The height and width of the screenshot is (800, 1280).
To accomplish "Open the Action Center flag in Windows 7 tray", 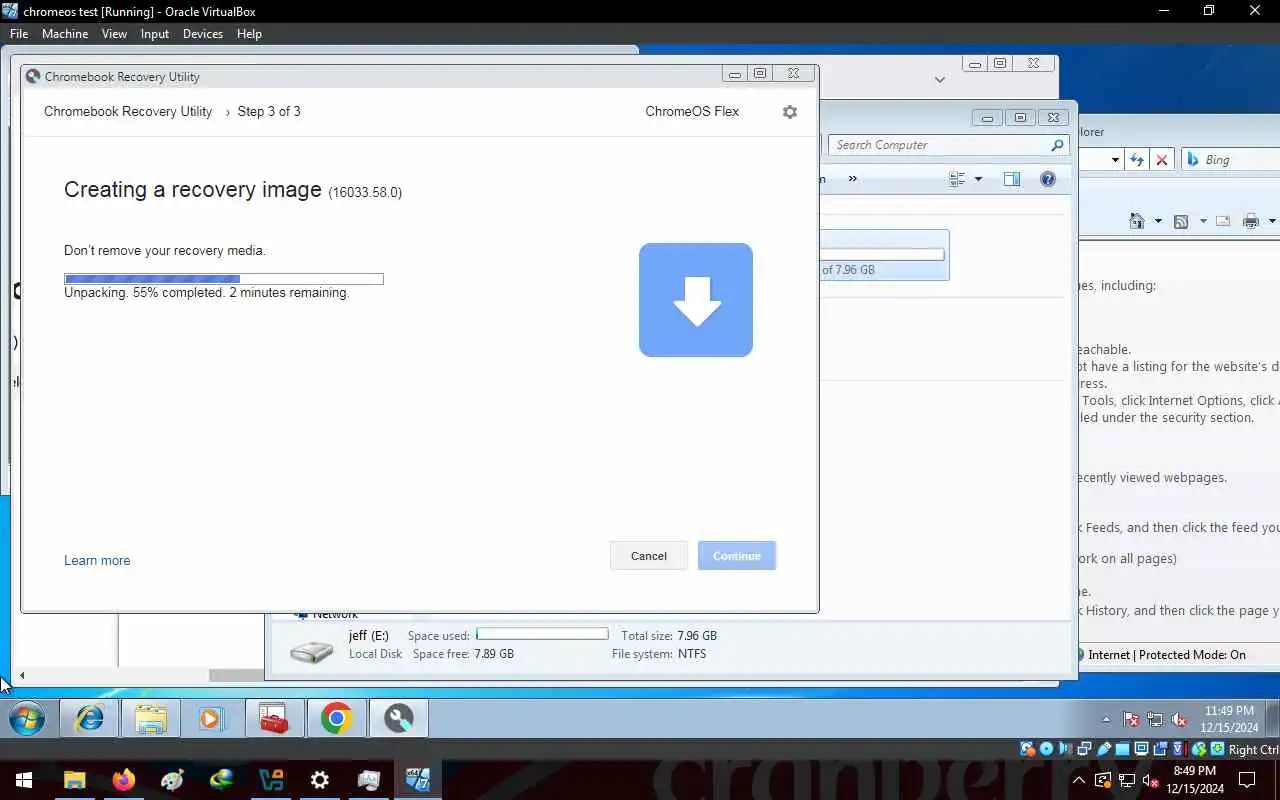I will pyautogui.click(x=1131, y=719).
